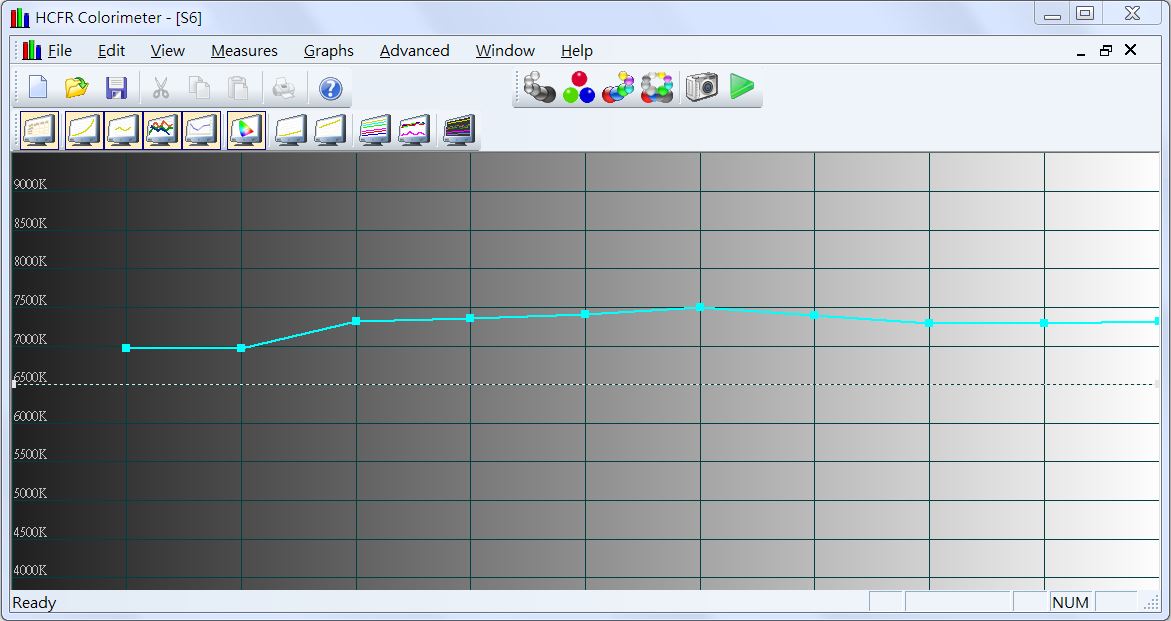Click the document system icon left of File

click(x=31, y=50)
